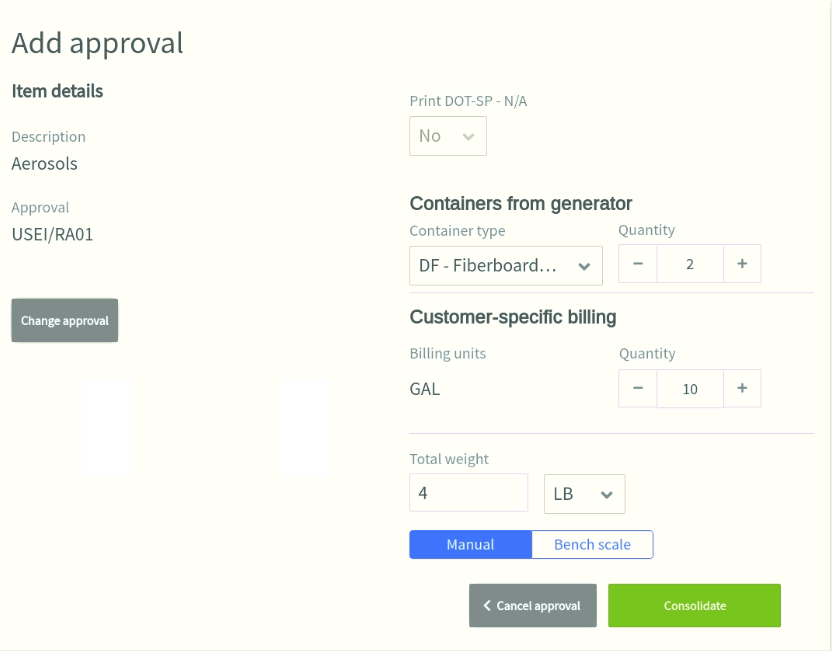Click the USEI/RA01 approval text
Screen dimensions: 832x651
[53, 235]
